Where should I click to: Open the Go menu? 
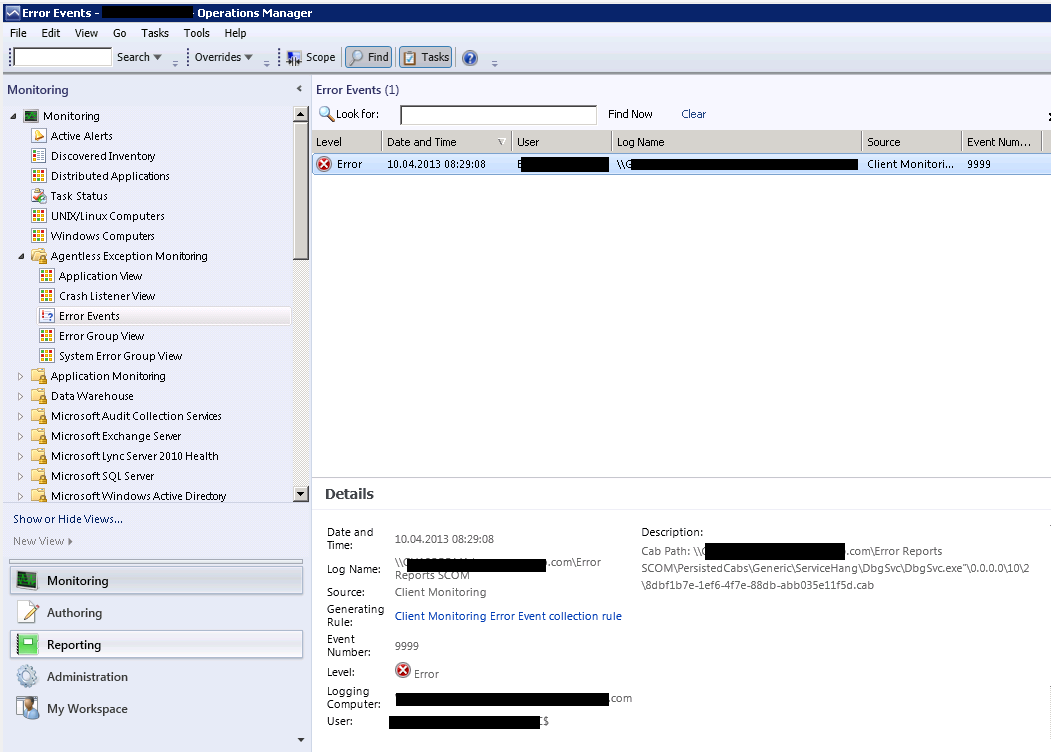click(x=120, y=33)
